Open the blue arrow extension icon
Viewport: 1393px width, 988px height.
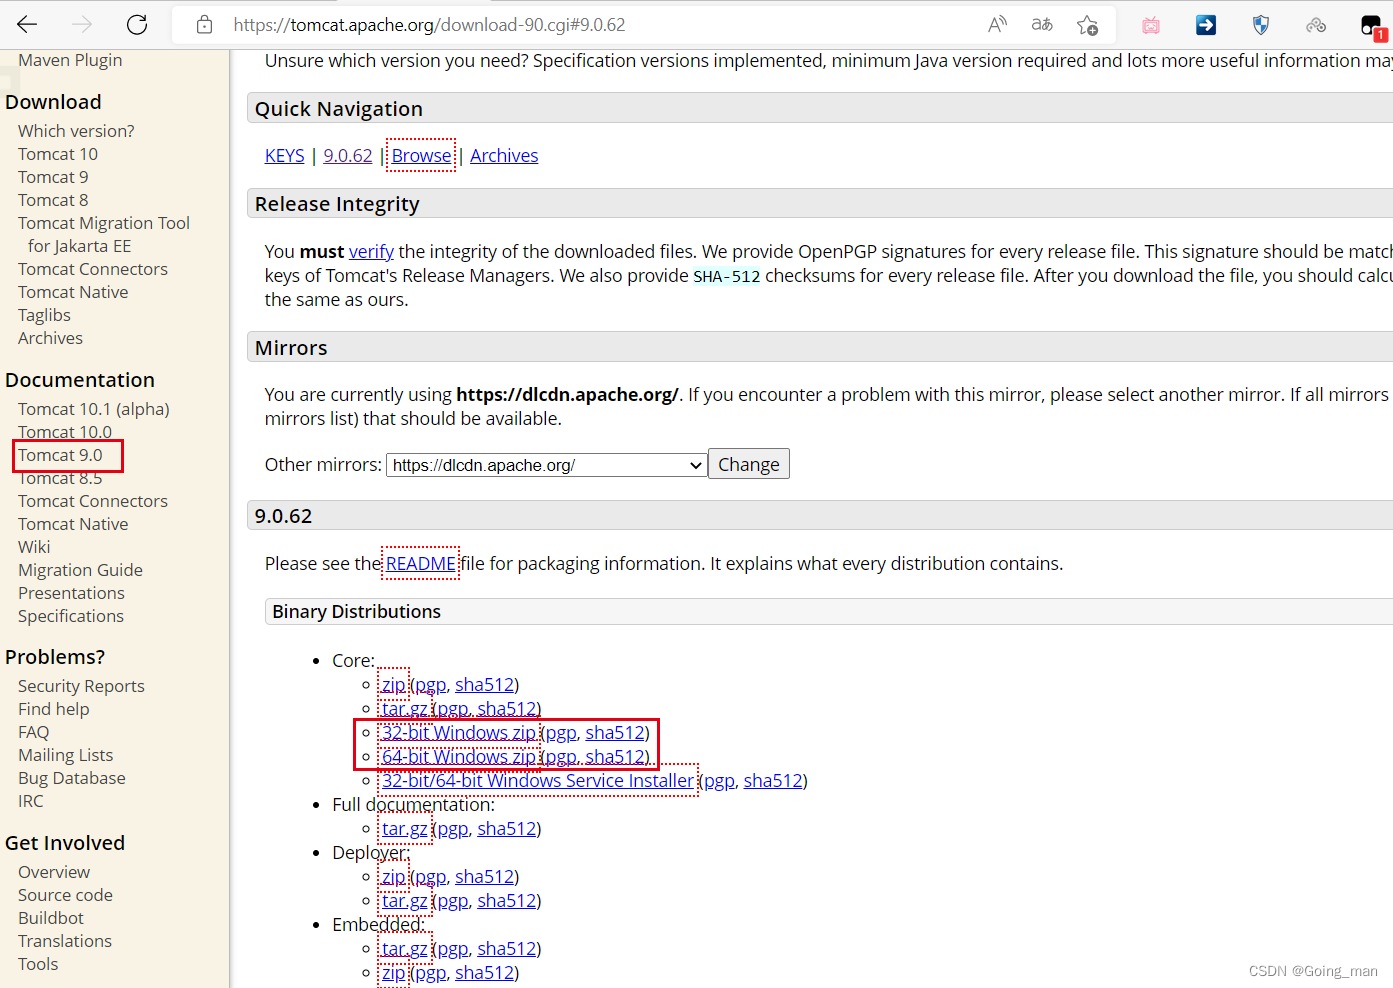[1206, 25]
